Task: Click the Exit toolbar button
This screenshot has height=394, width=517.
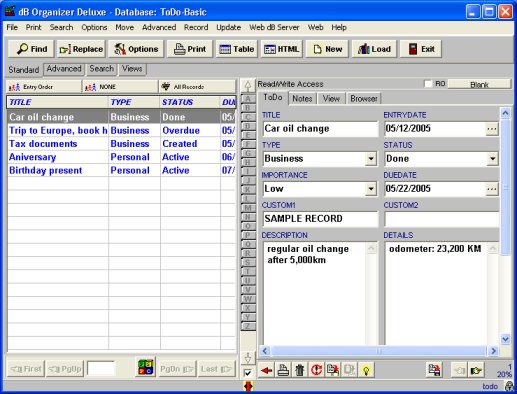Action: tap(421, 49)
